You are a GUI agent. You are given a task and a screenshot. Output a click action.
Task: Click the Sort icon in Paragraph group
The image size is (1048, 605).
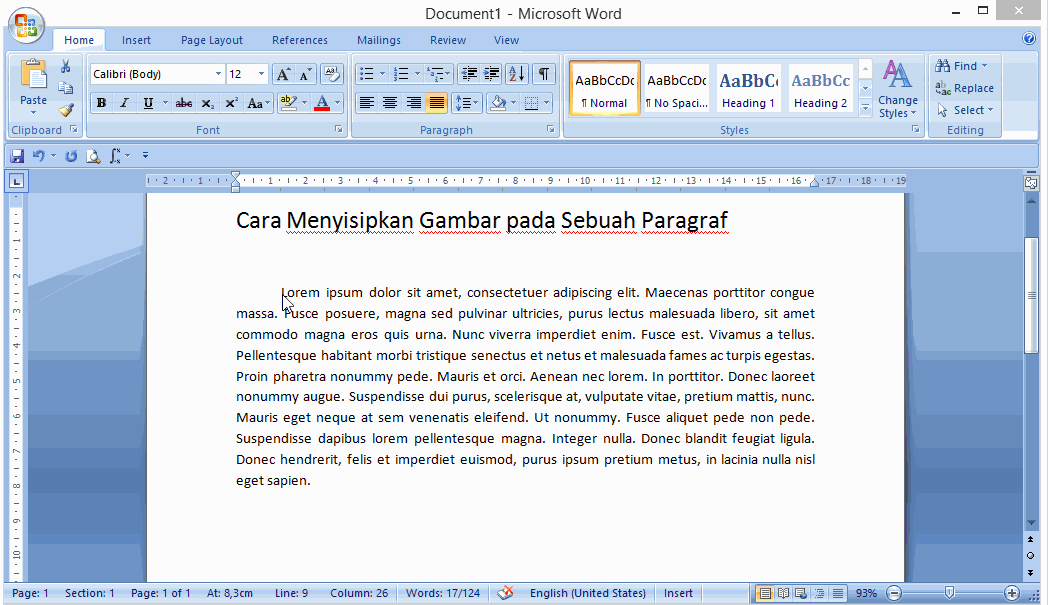click(x=516, y=74)
